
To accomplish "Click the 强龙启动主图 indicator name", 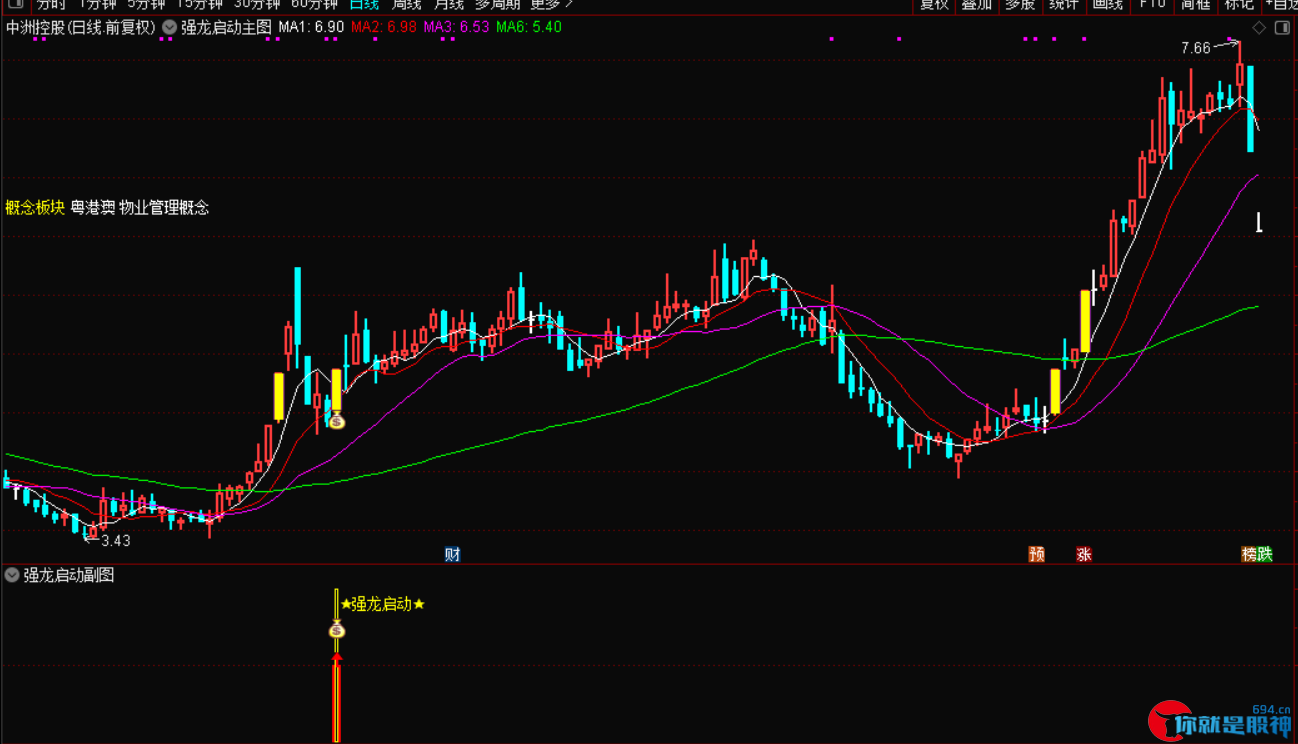I will coord(226,28).
